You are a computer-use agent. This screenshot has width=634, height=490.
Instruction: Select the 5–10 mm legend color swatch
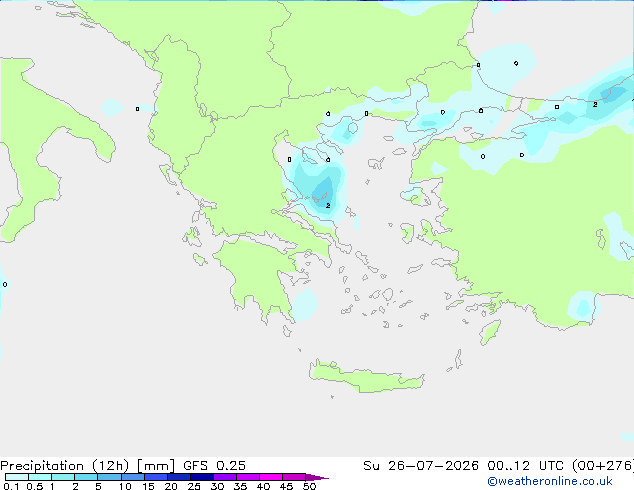point(110,477)
